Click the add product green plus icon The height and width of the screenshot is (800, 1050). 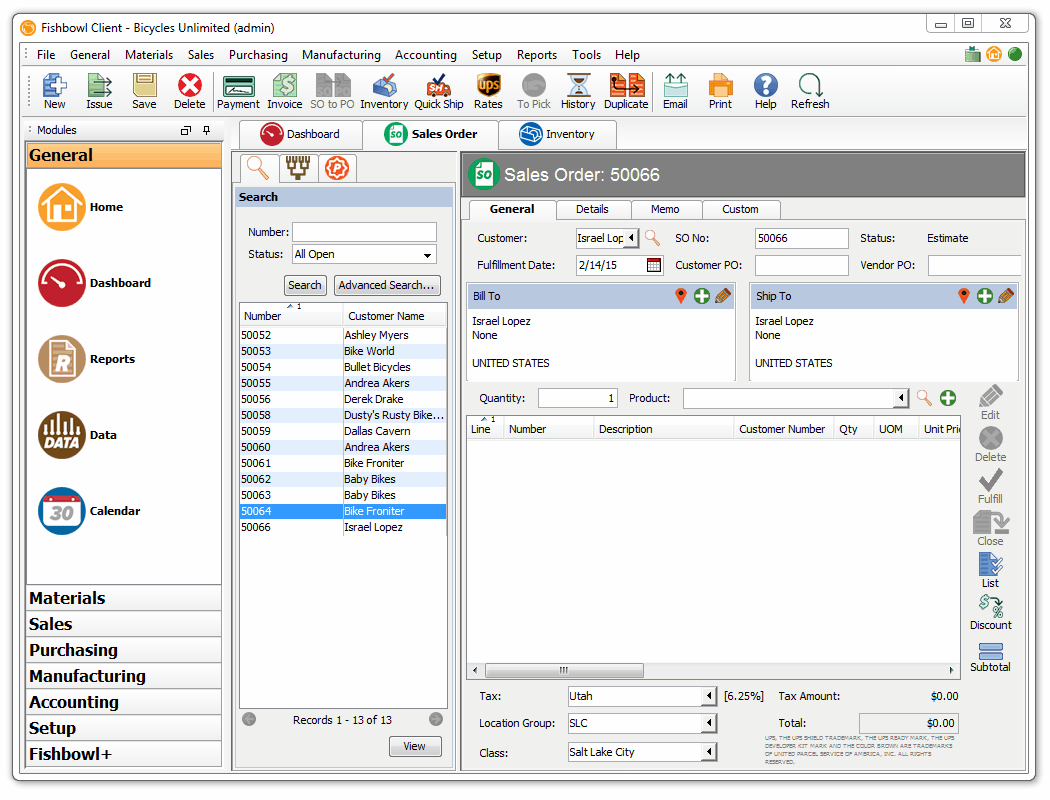948,398
